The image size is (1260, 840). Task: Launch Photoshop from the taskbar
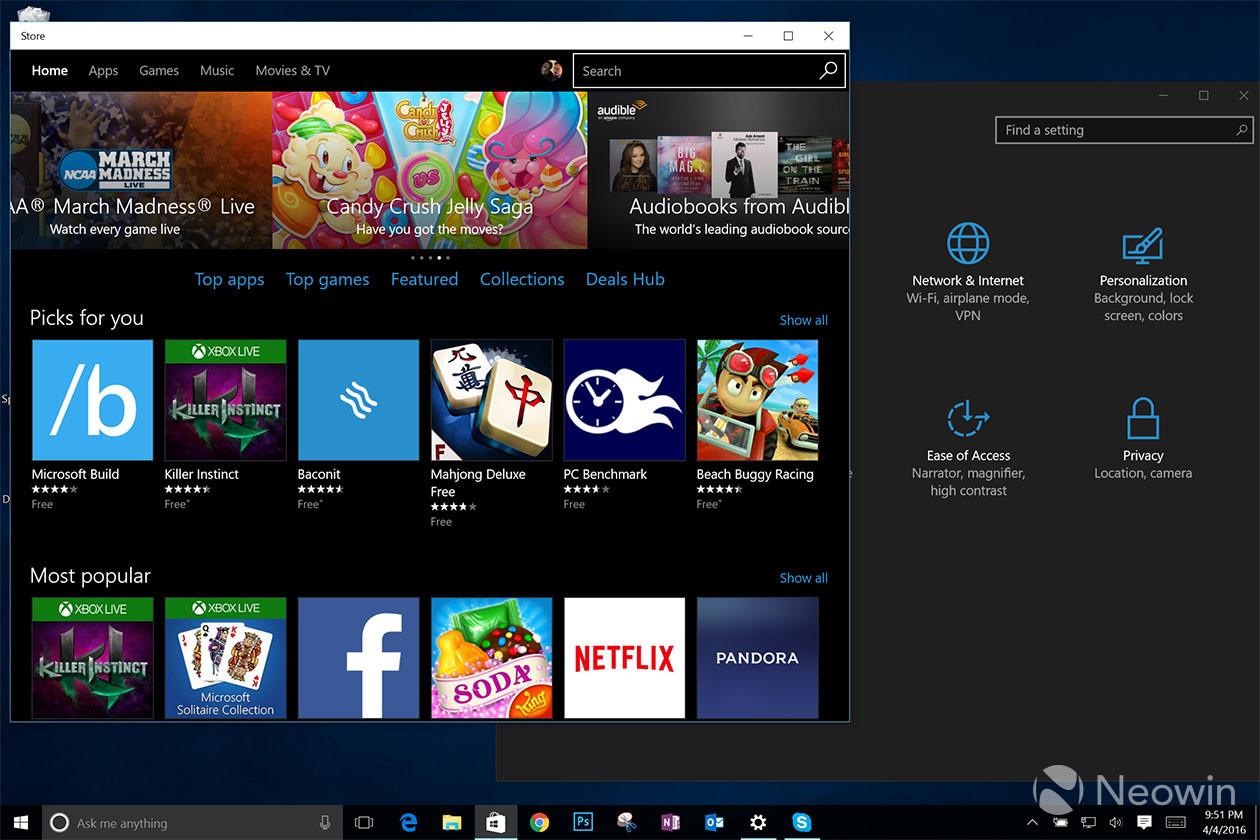click(x=583, y=822)
